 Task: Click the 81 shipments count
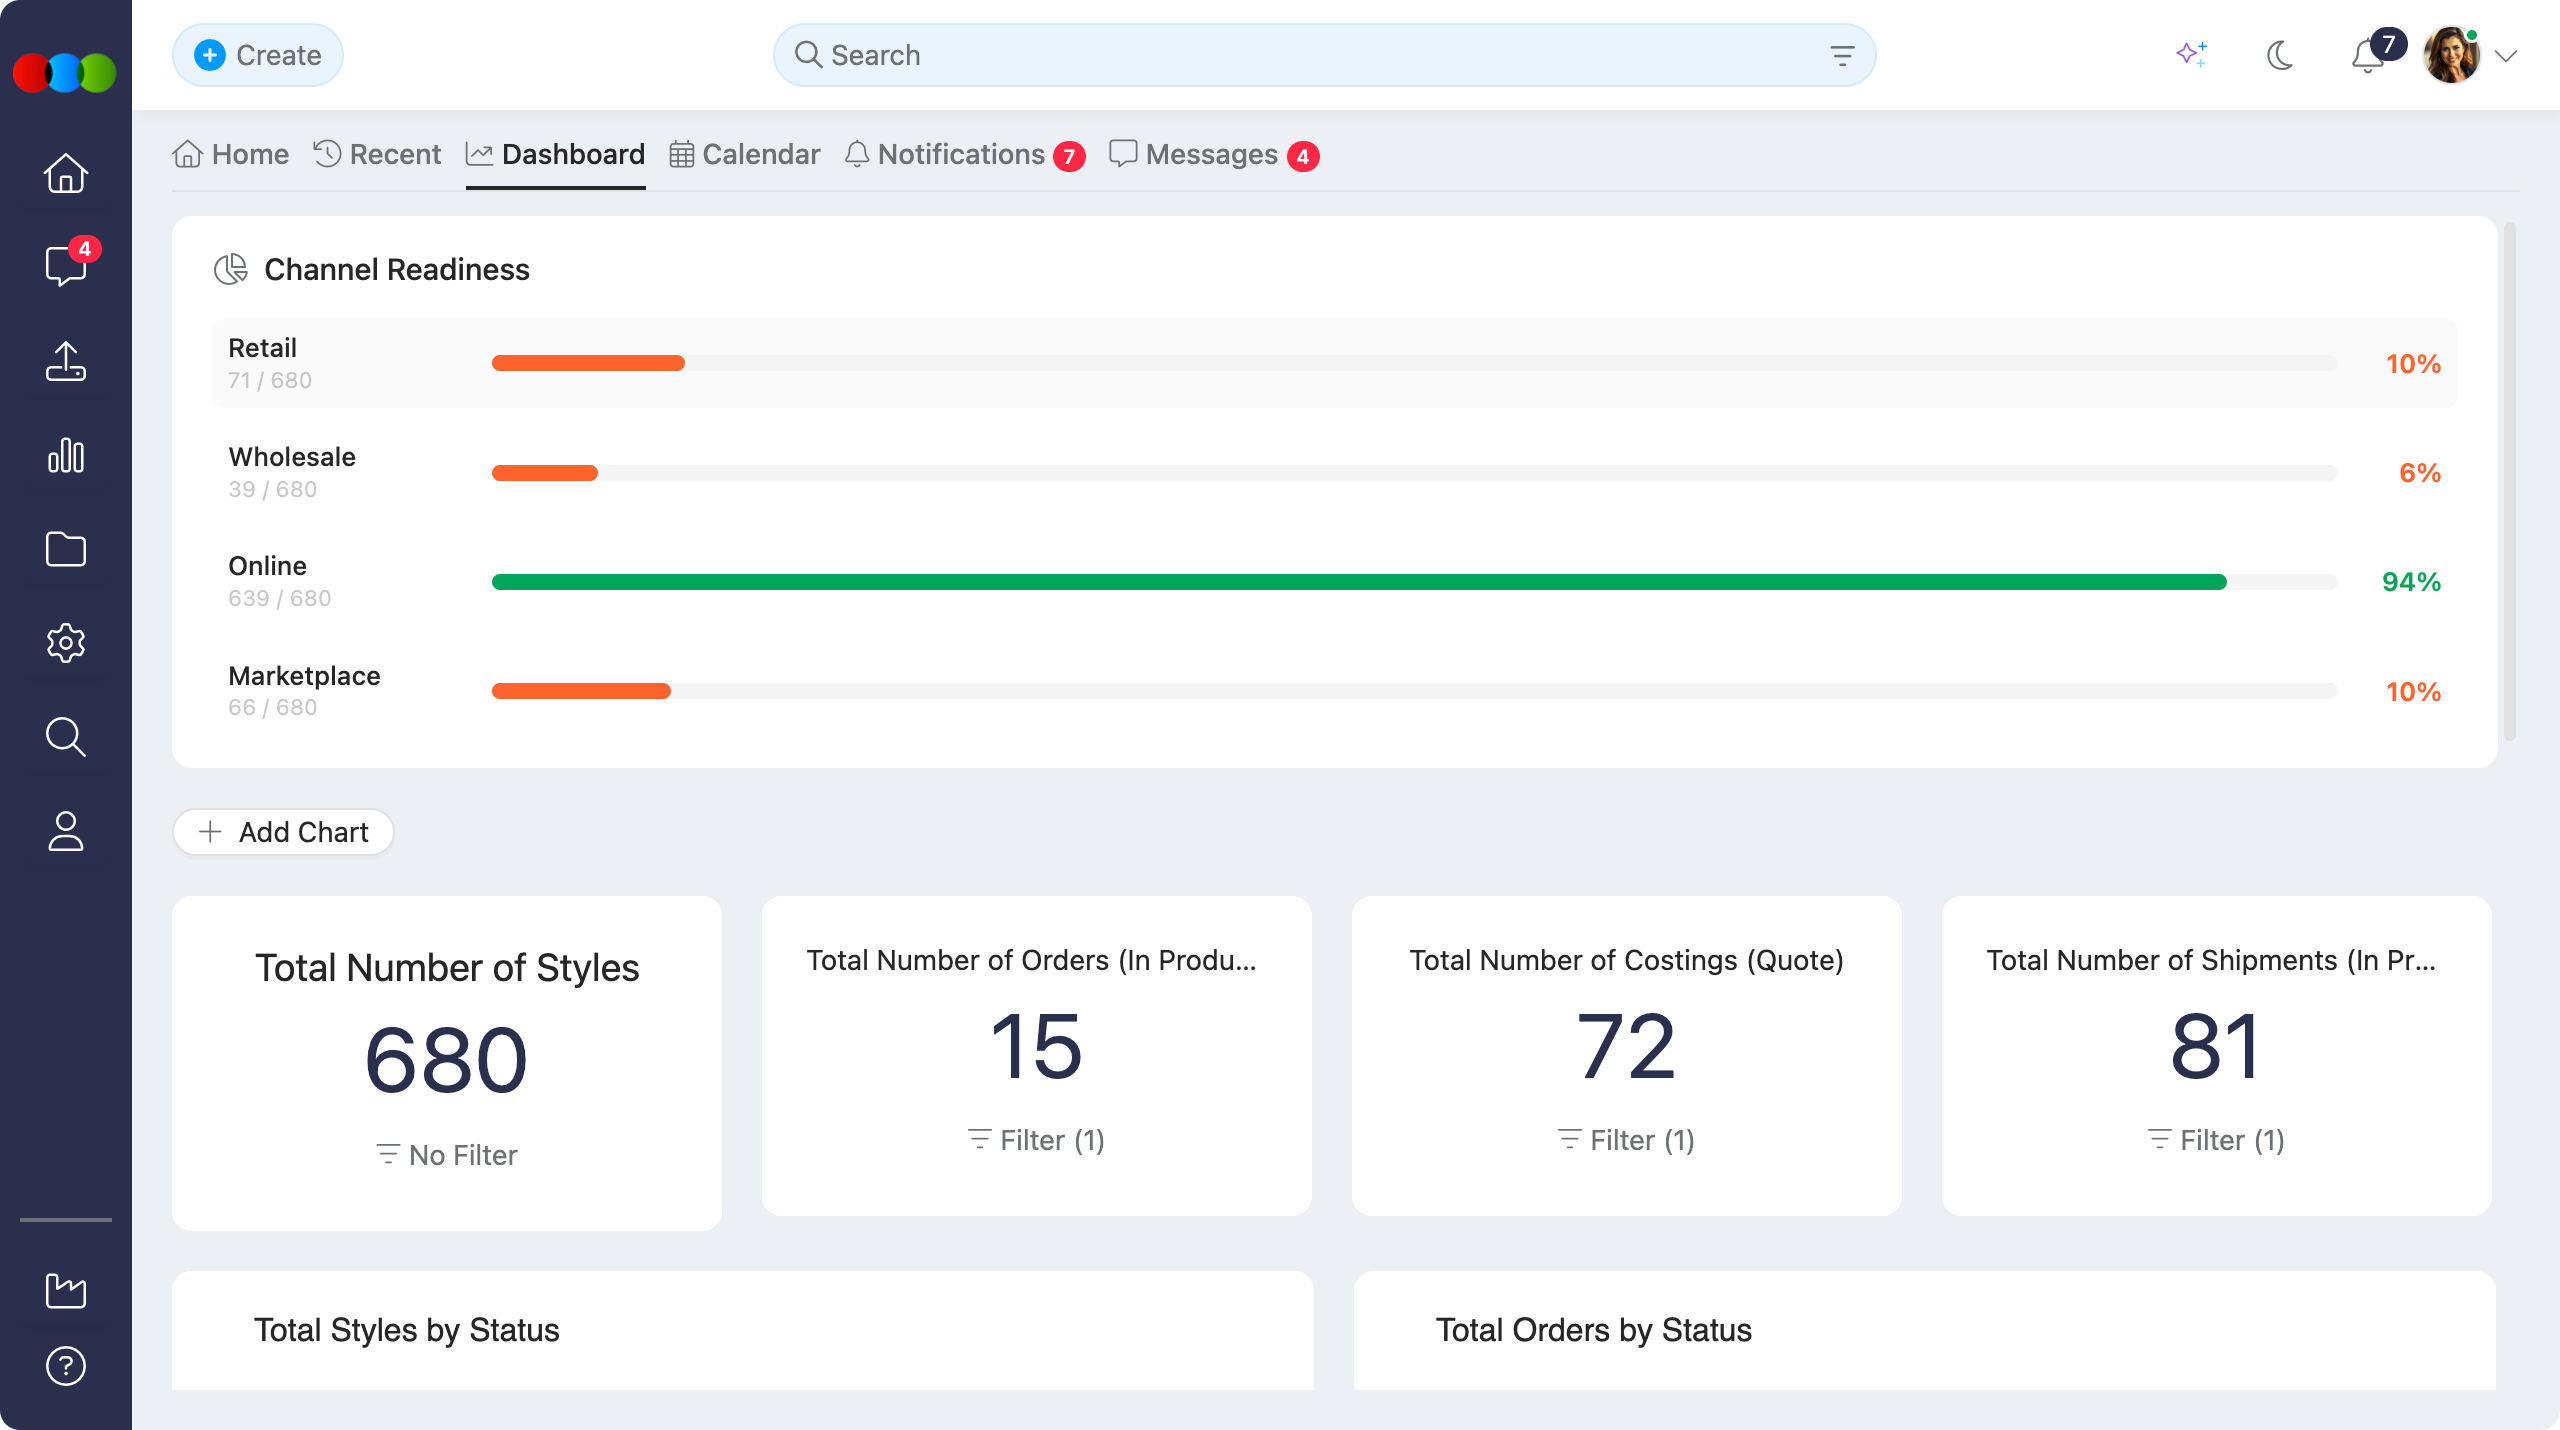point(2217,1047)
